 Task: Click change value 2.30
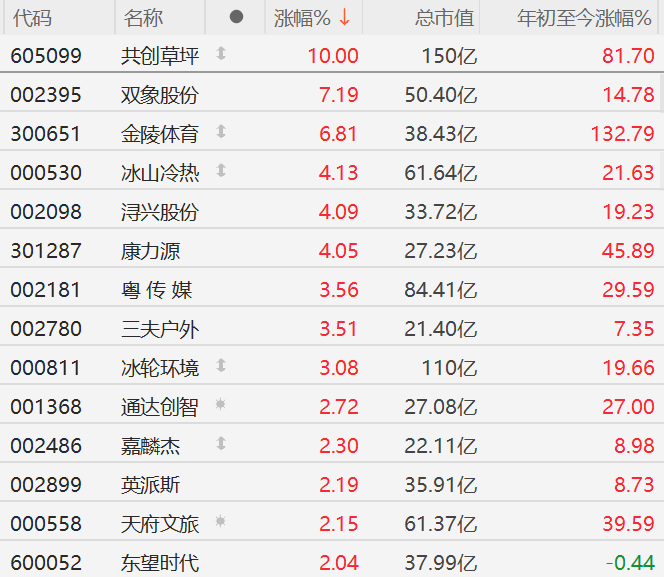pos(339,446)
